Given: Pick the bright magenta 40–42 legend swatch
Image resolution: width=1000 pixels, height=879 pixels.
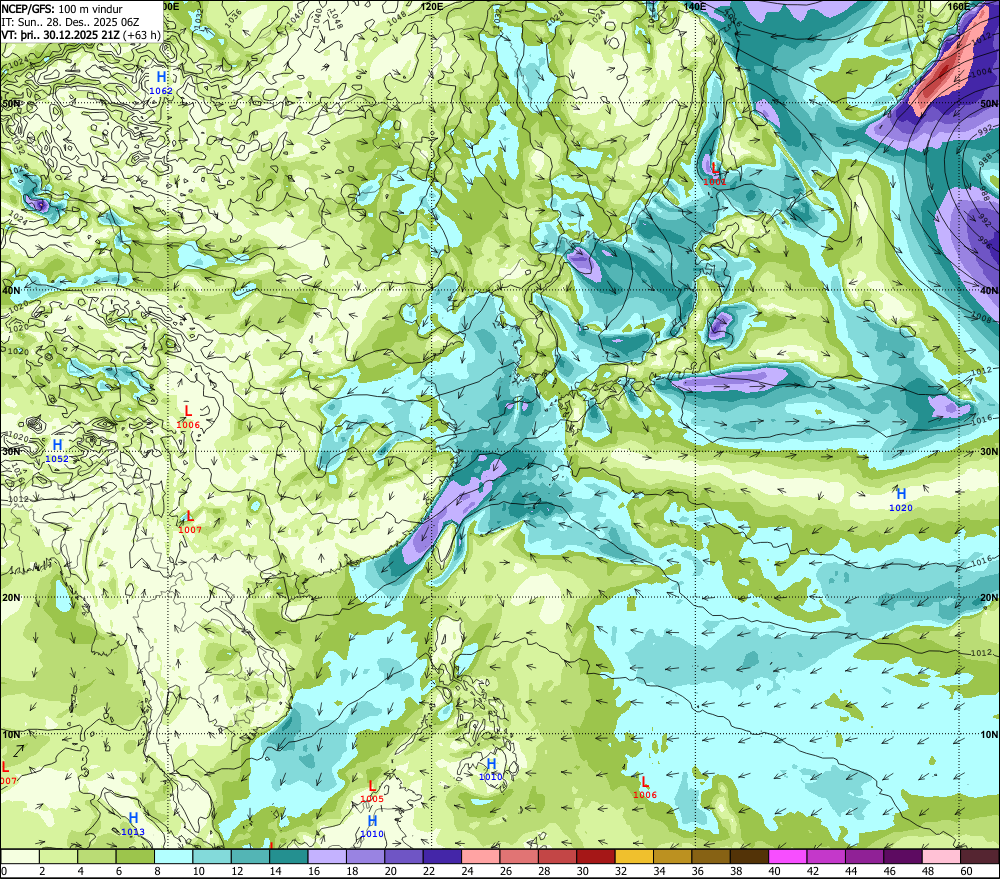Looking at the screenshot, I should point(787,856).
